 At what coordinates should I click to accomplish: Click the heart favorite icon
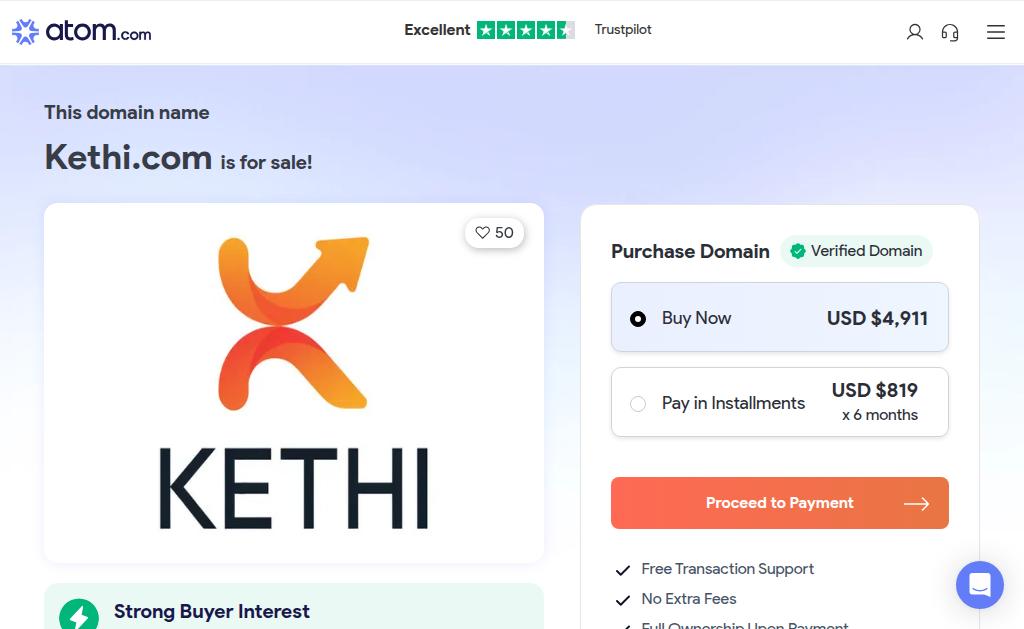483,233
